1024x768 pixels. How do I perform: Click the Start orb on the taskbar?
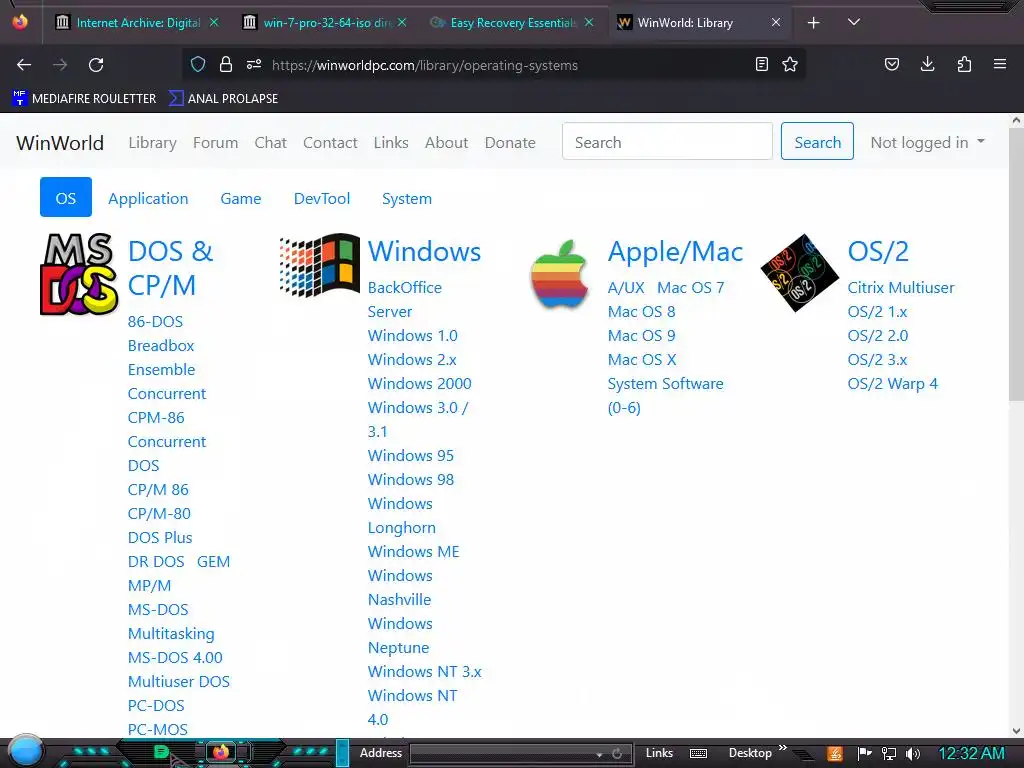[x=26, y=751]
